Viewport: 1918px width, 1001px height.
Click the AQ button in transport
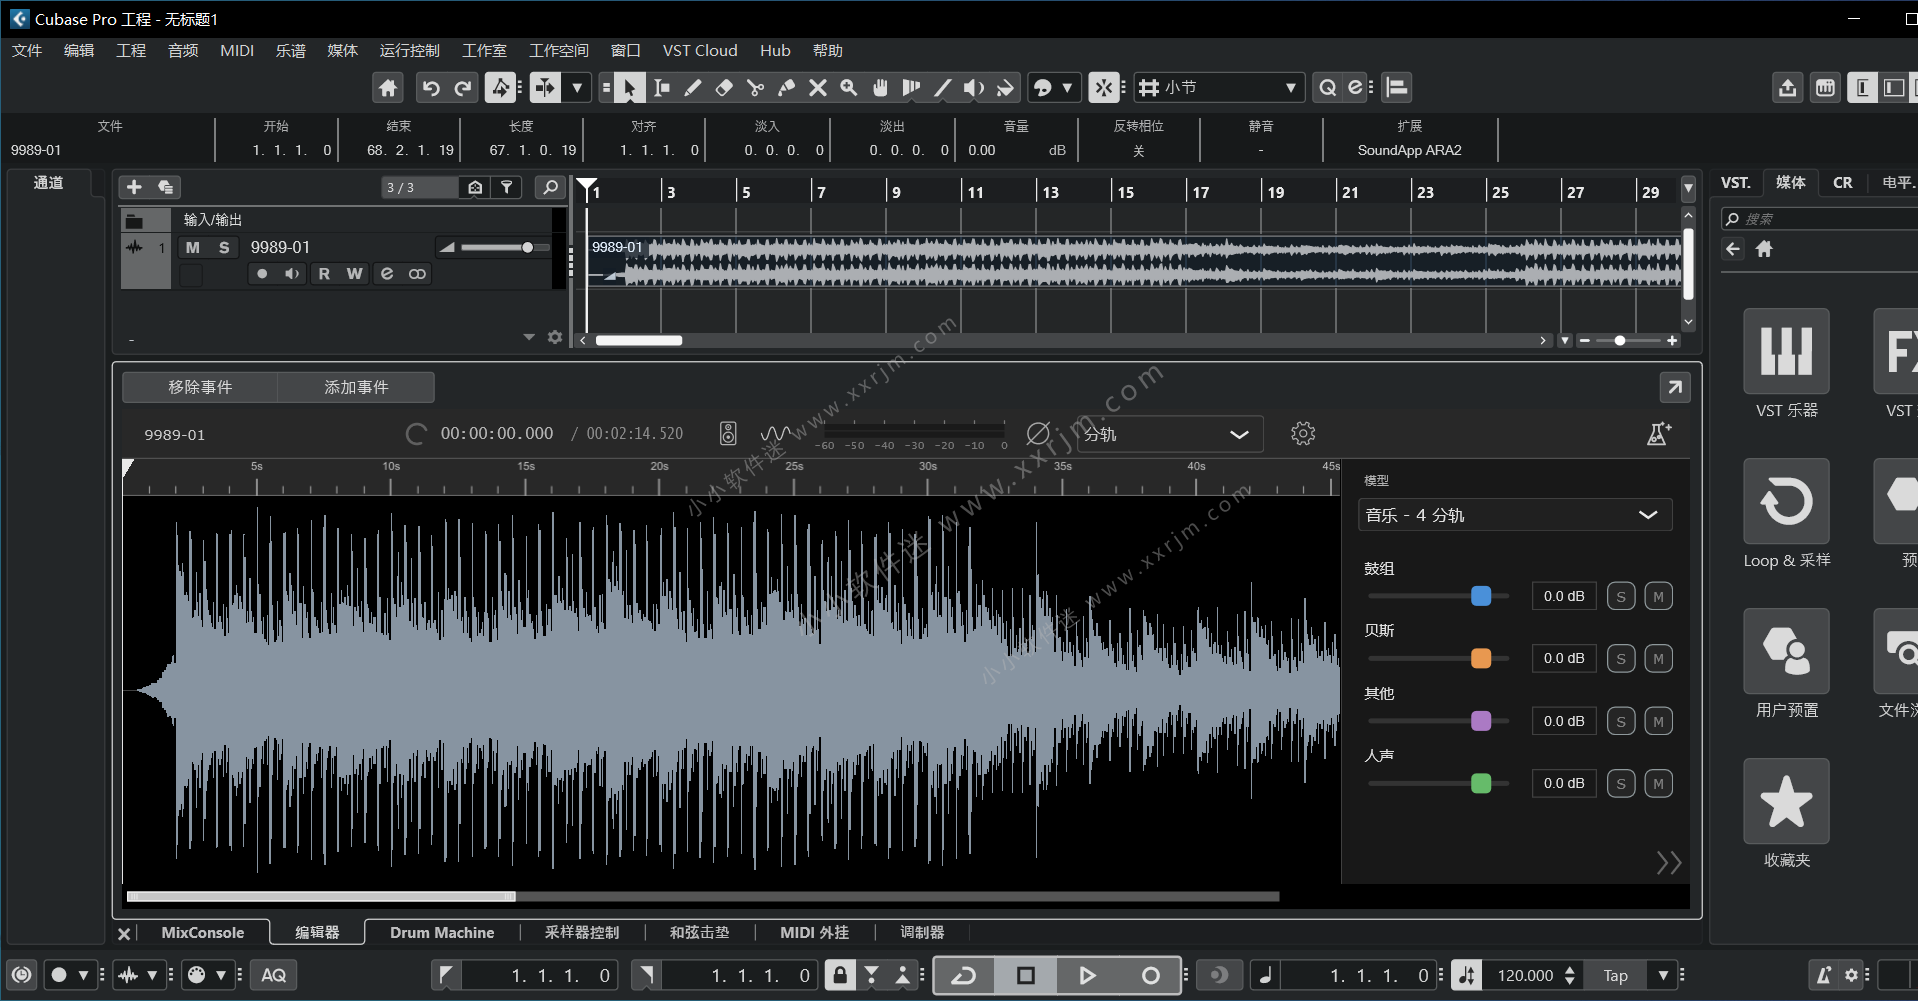click(274, 975)
